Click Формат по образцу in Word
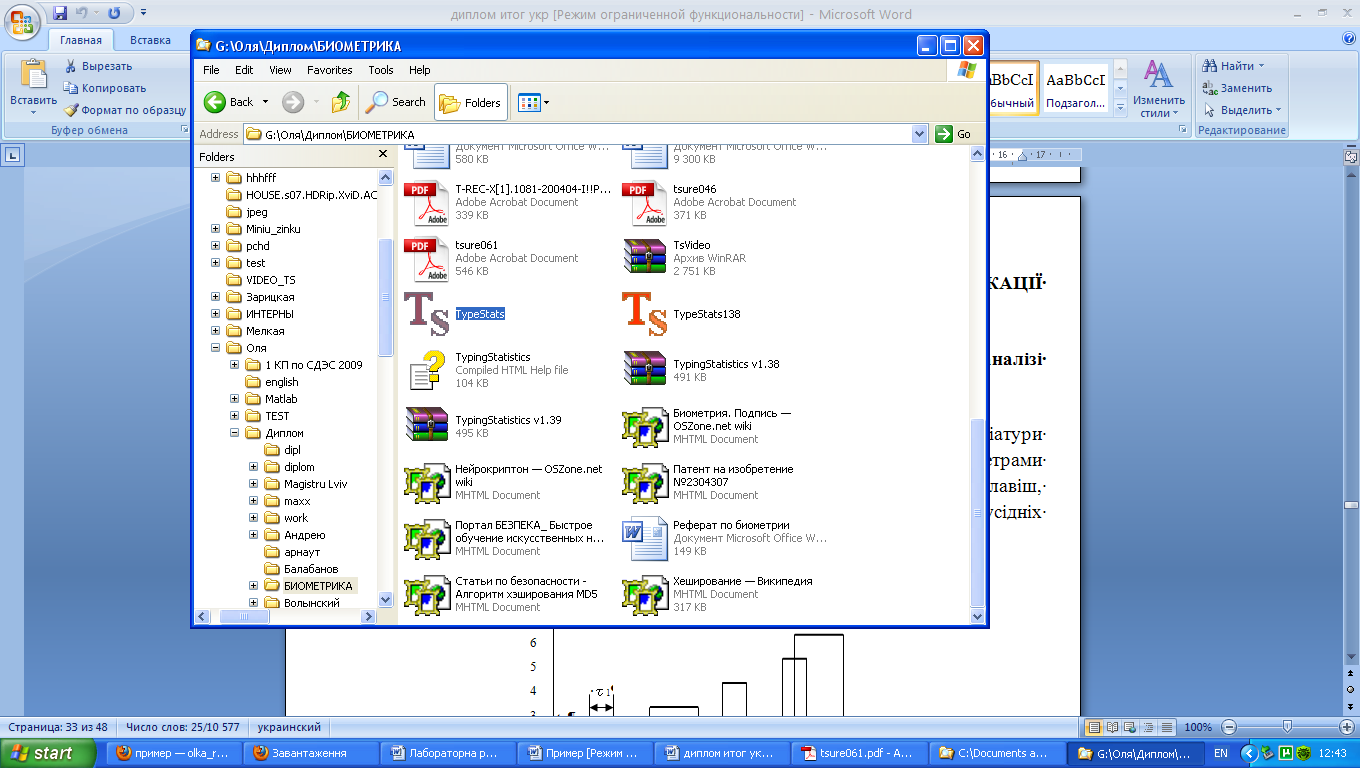The height and width of the screenshot is (768, 1360). tap(125, 110)
